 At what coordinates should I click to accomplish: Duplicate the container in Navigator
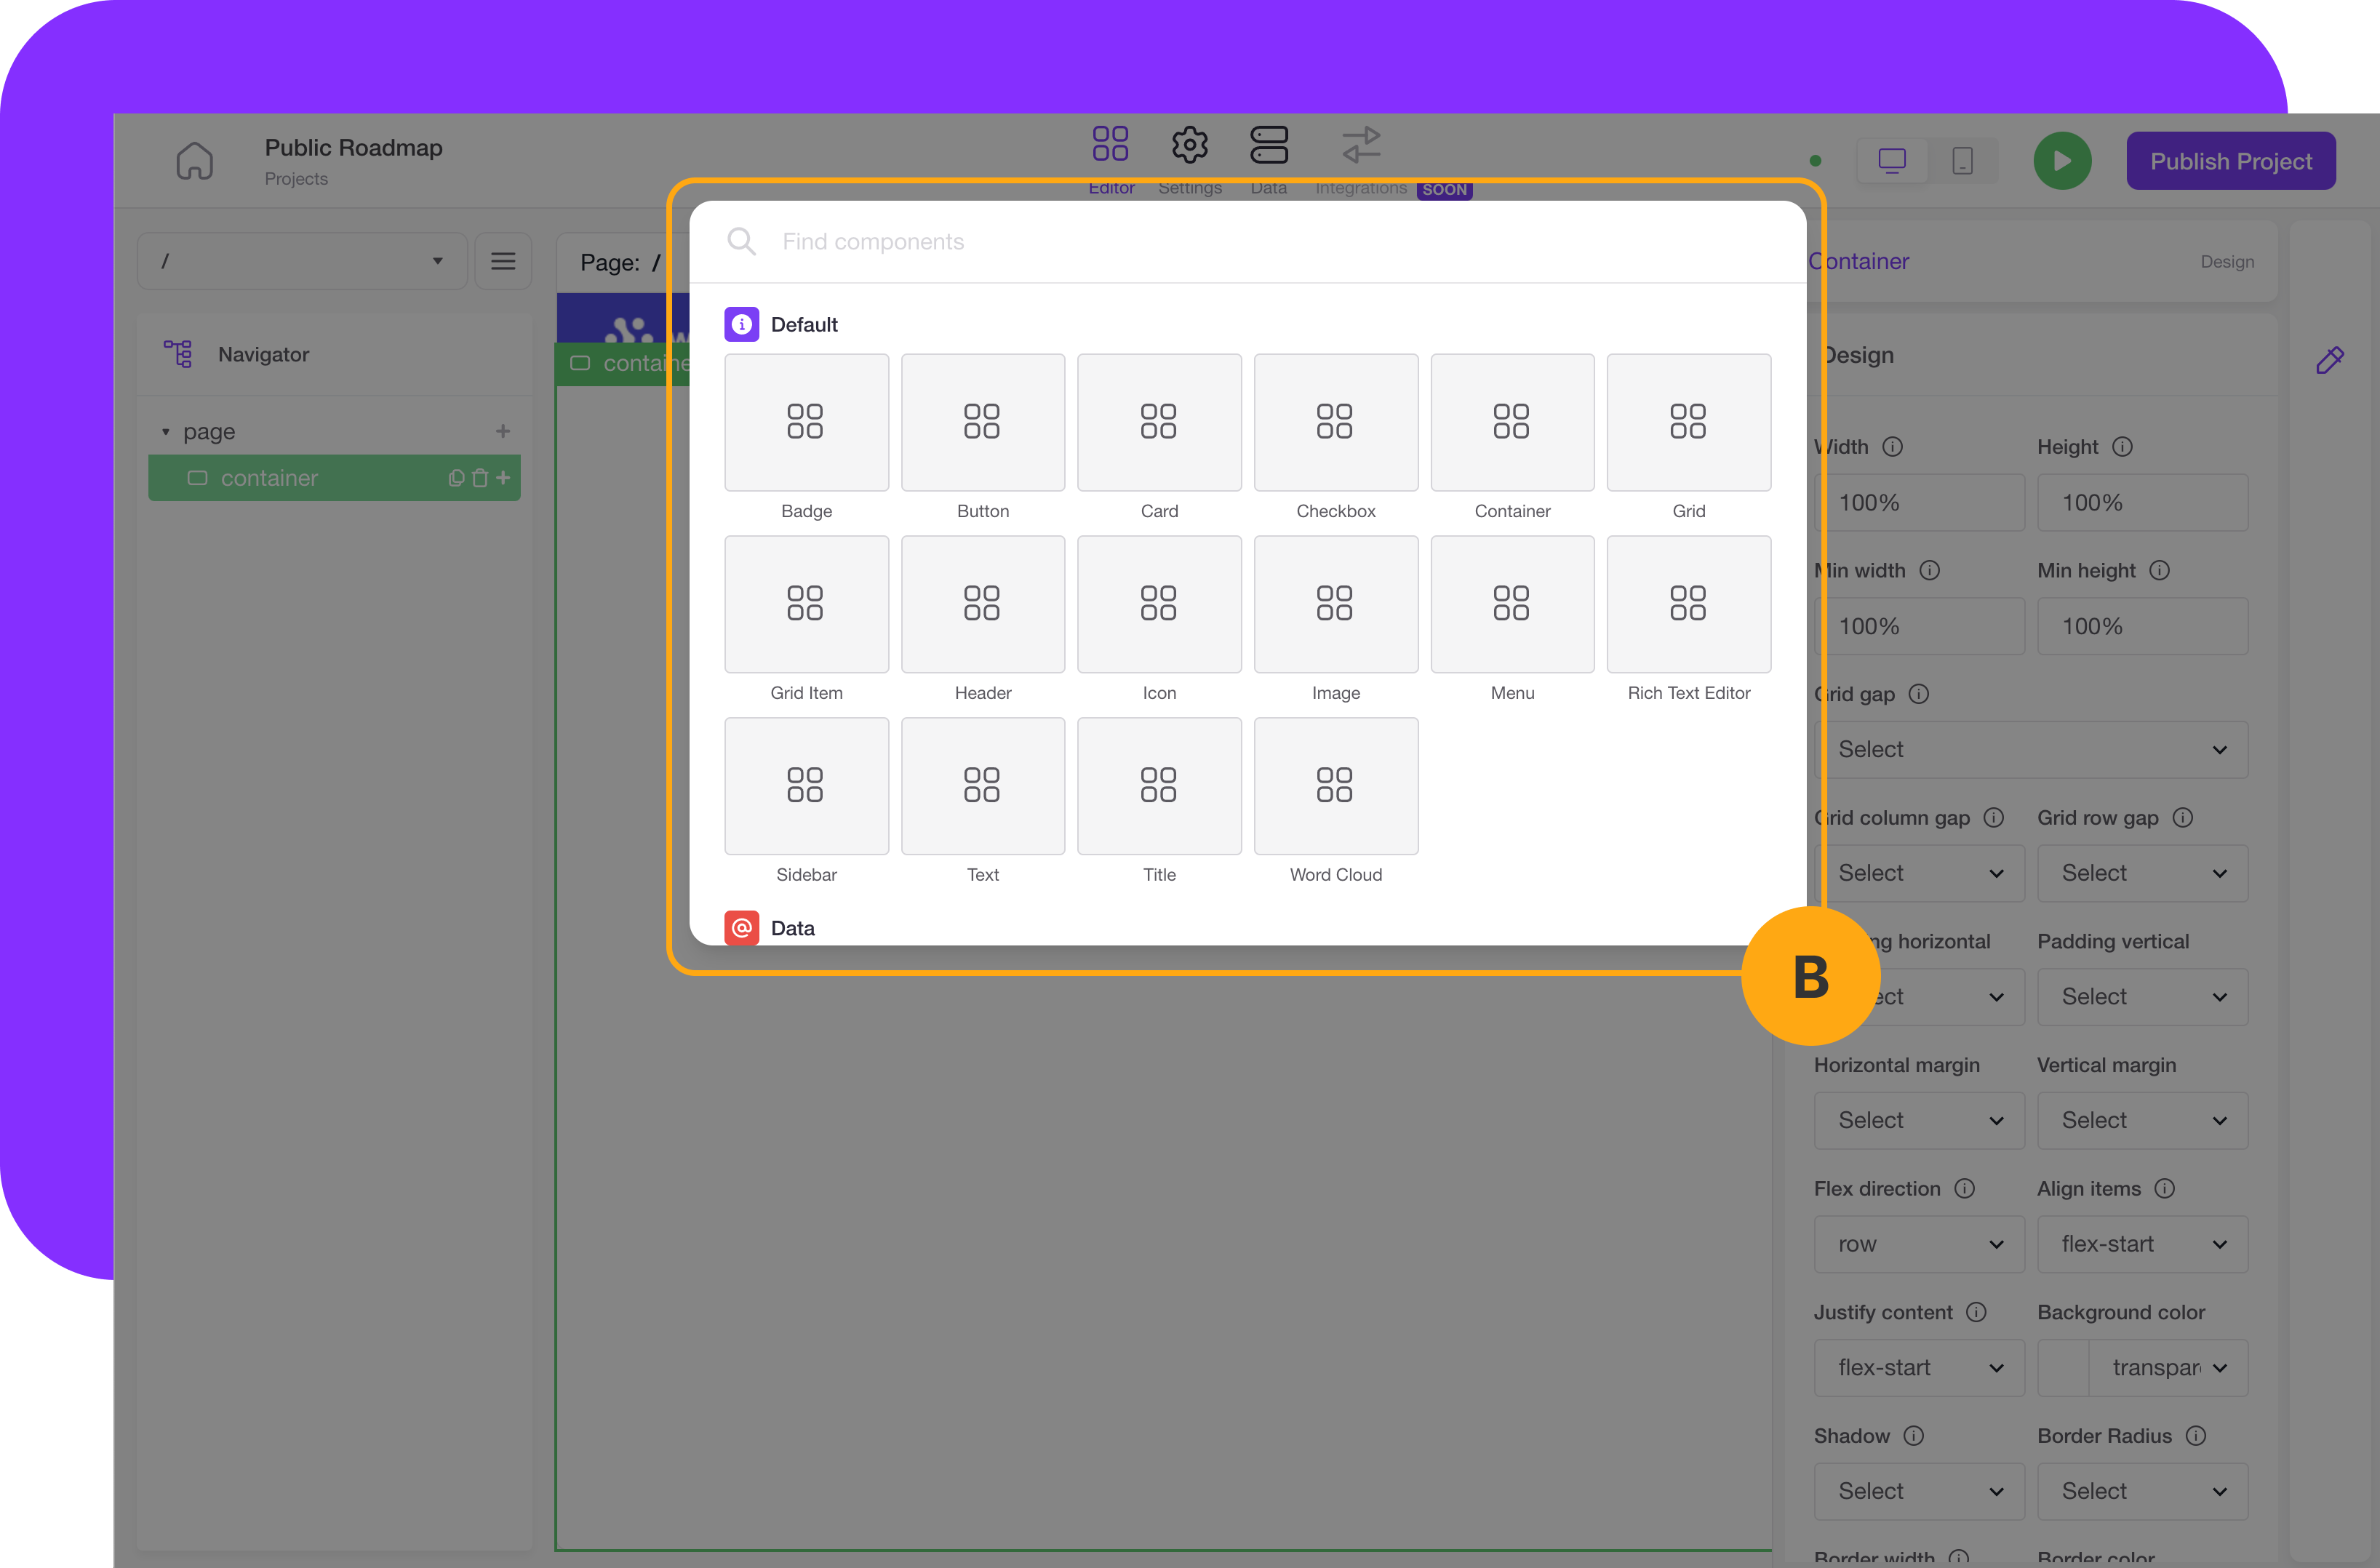coord(456,478)
